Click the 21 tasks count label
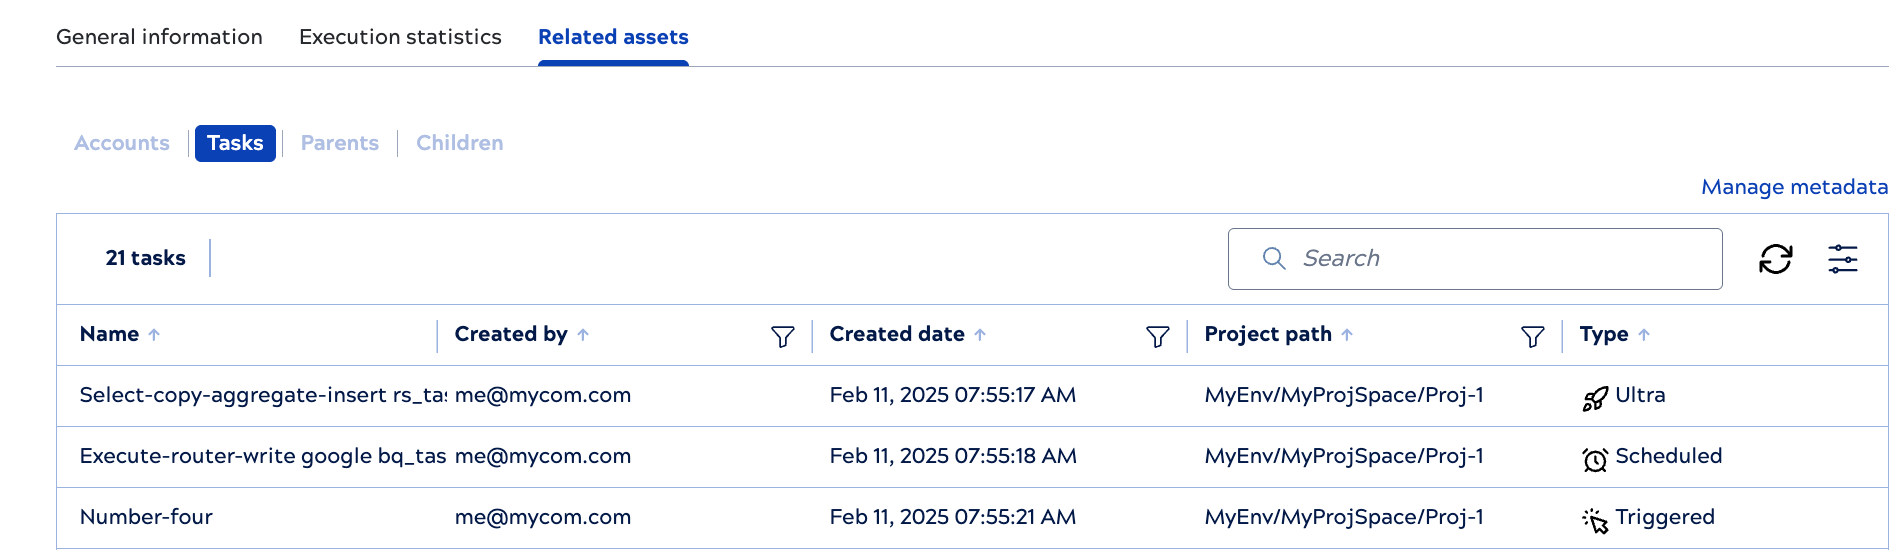This screenshot has width=1904, height=550. coord(146,258)
